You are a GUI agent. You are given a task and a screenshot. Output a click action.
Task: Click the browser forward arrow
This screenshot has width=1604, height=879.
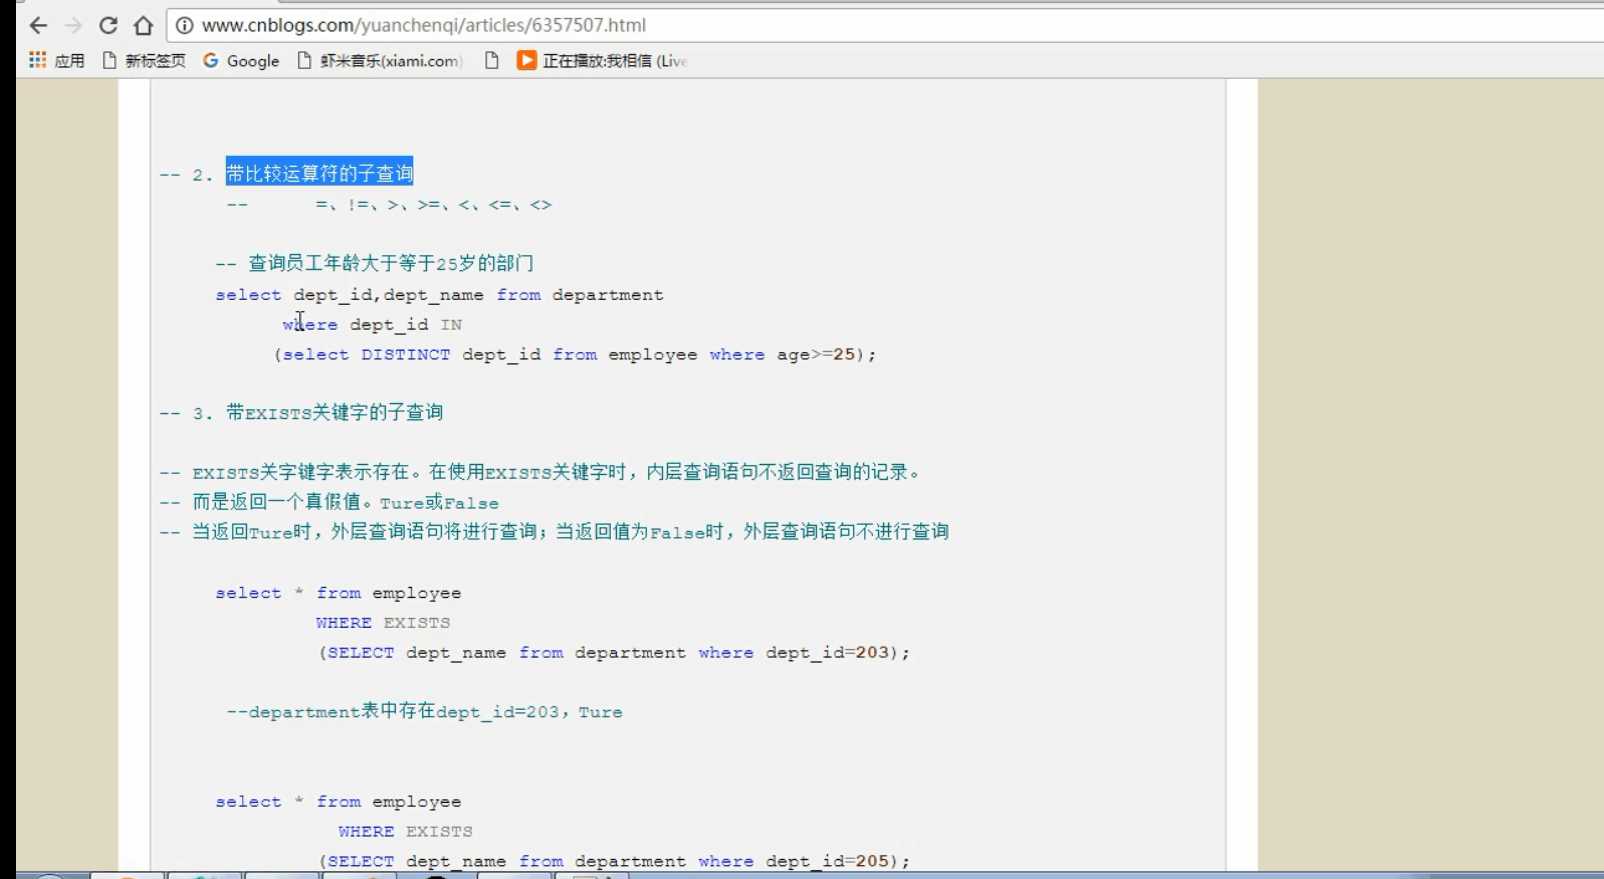[x=73, y=26]
